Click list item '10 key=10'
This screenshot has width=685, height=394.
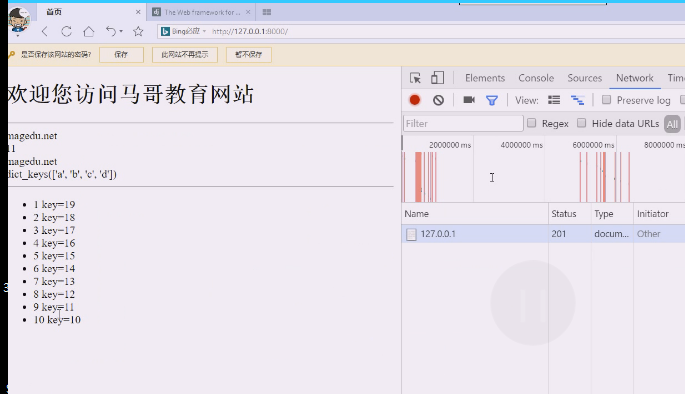tap(57, 320)
